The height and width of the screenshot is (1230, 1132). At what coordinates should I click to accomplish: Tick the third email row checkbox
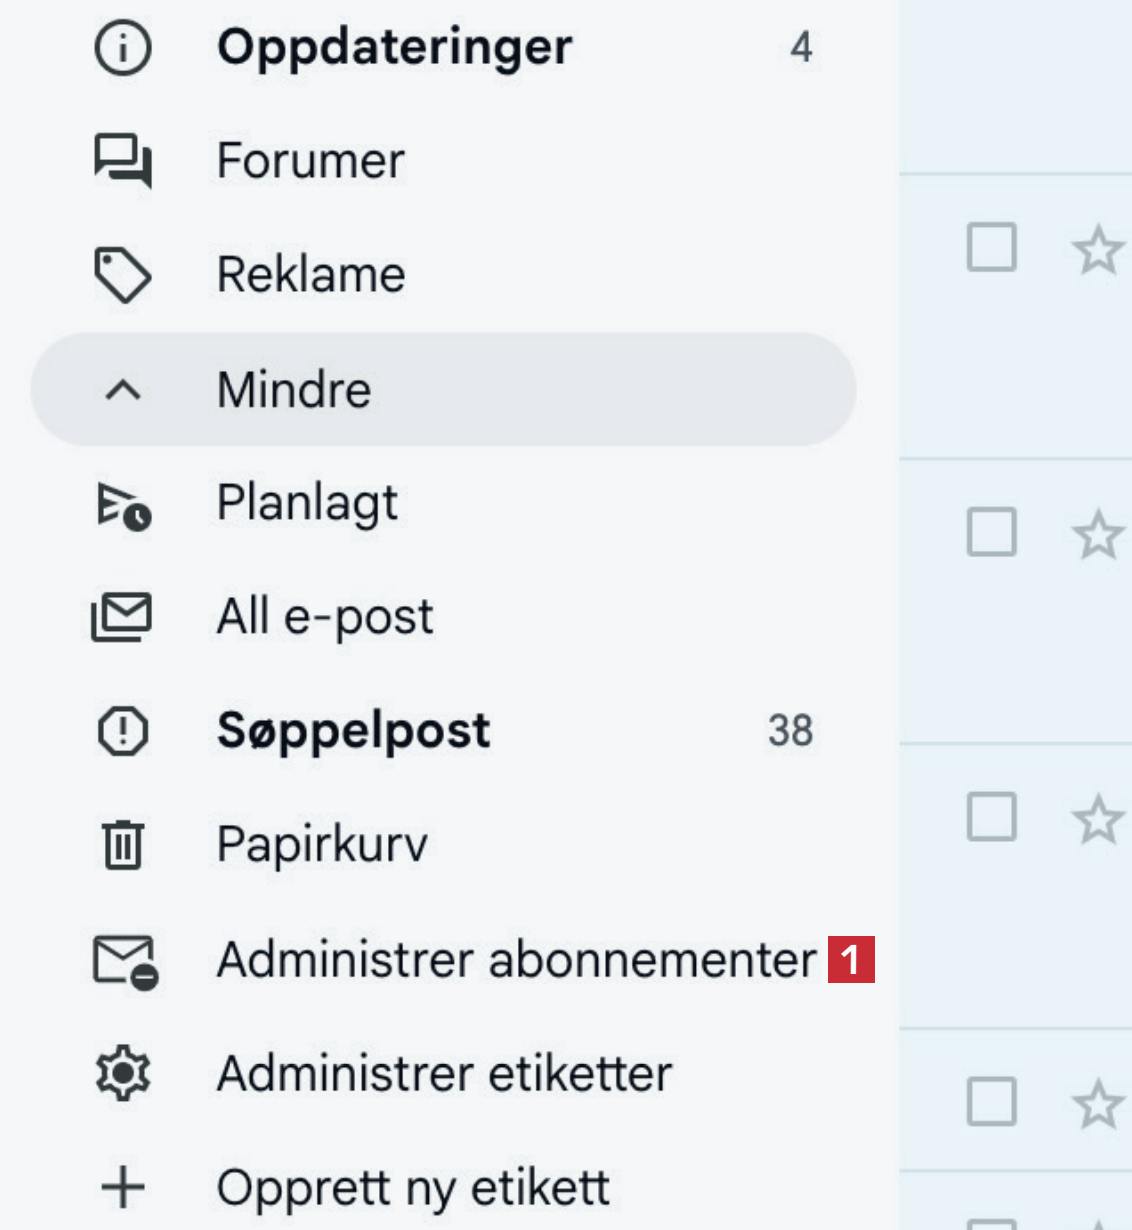(x=991, y=817)
